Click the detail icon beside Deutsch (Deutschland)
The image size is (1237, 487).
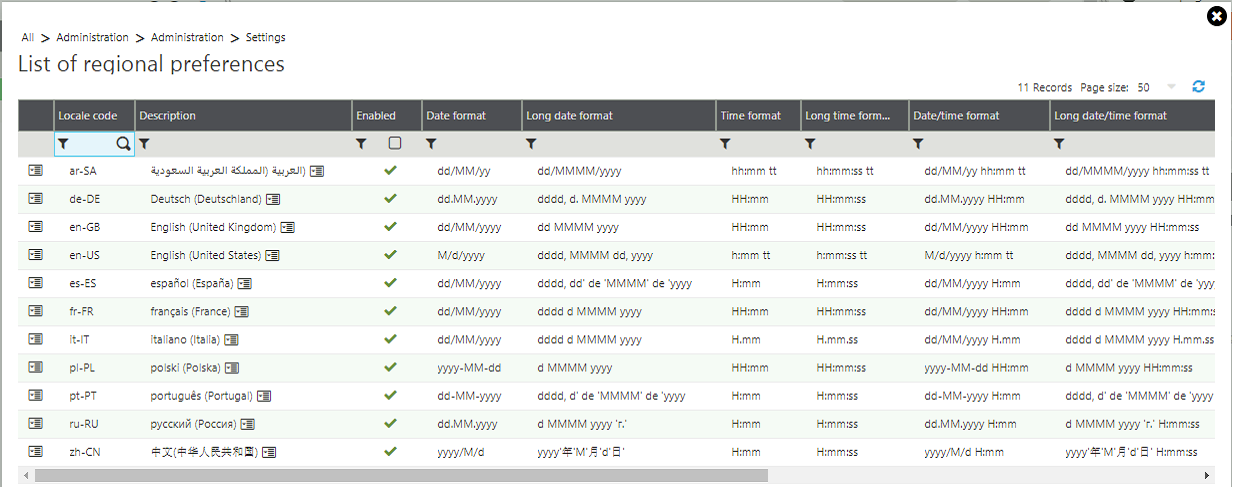pos(273,199)
